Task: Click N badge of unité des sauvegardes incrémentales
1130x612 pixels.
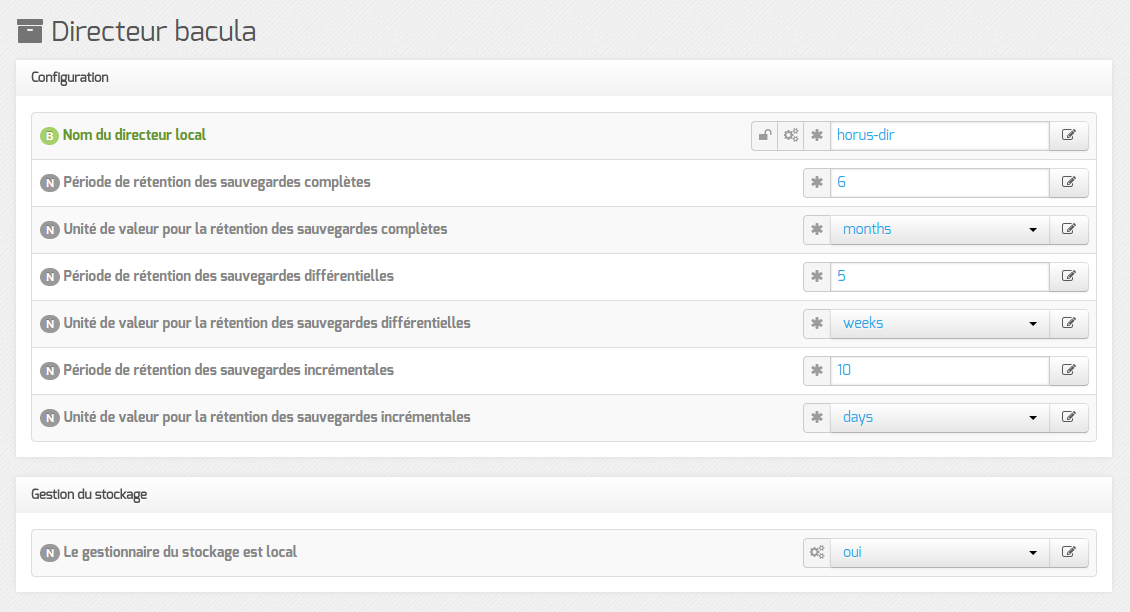Action: [x=49, y=418]
